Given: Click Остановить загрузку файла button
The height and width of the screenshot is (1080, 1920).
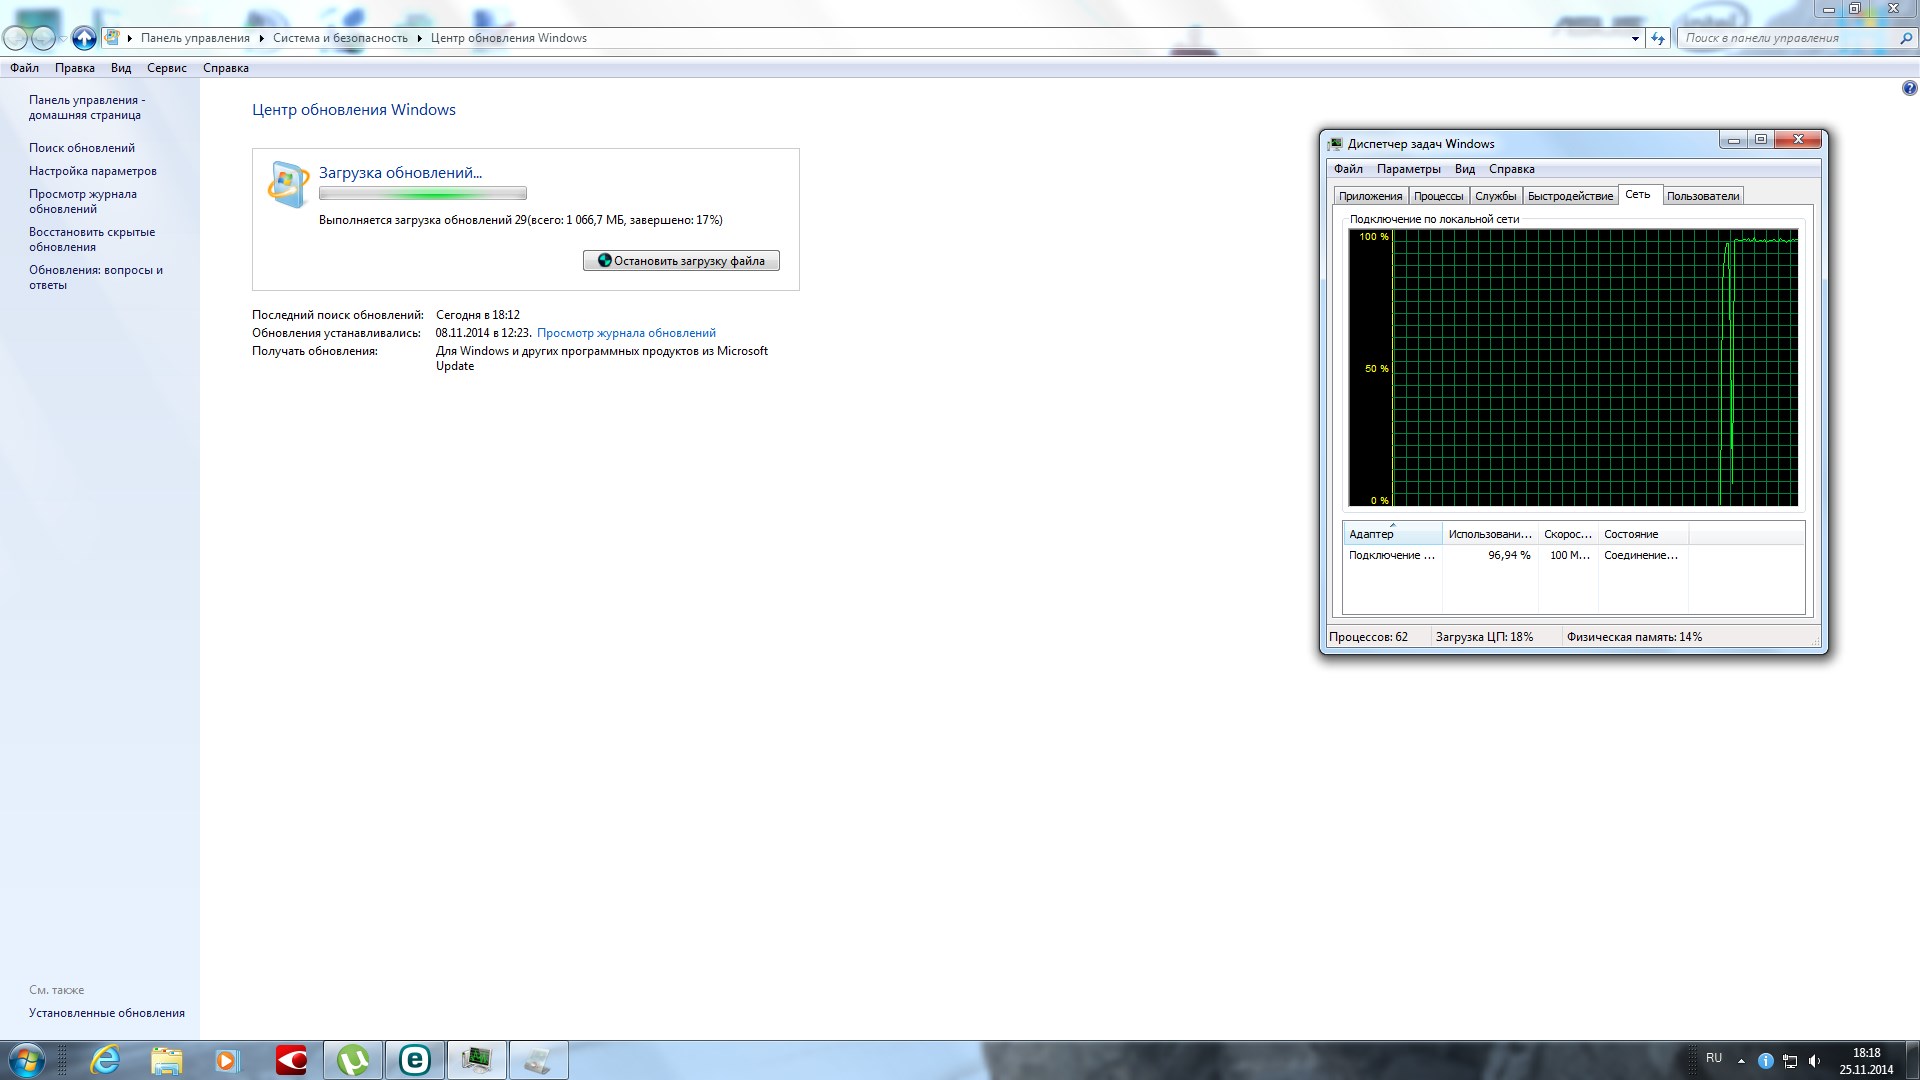Looking at the screenshot, I should (x=681, y=261).
